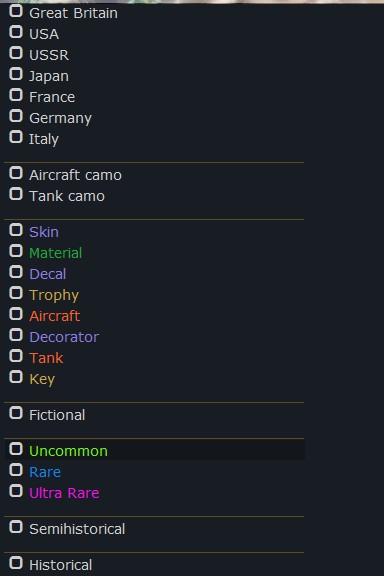Check the Great Britain filter checkbox
This screenshot has height=576, width=384.
point(16,11)
